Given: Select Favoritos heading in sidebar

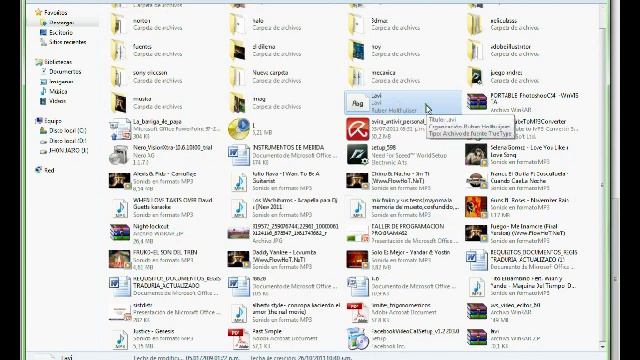Looking at the screenshot, I should 56,13.
